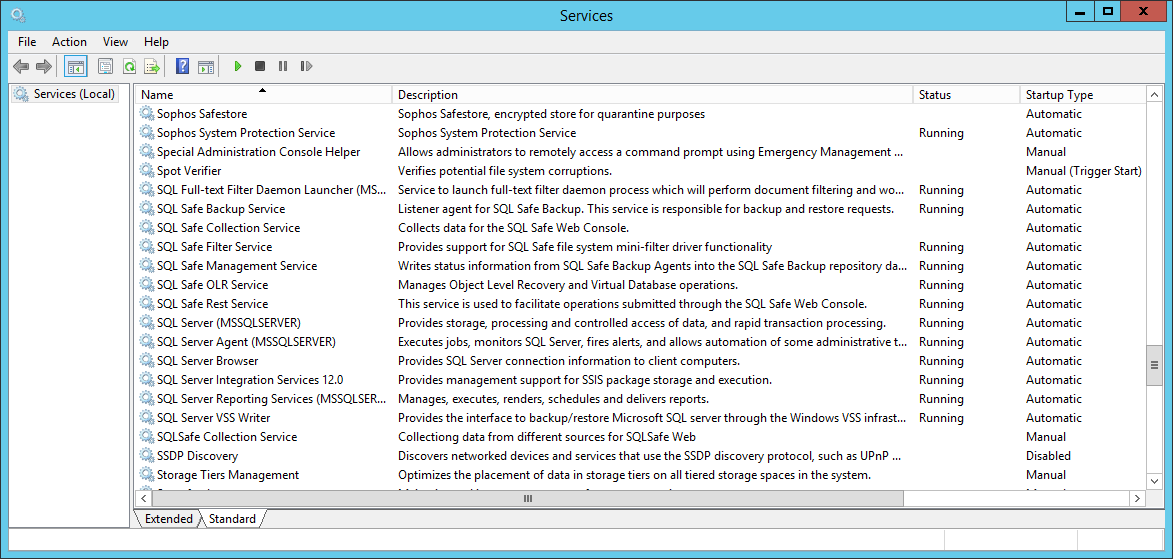1173x559 pixels.
Task: Select SQL Safe Collection Service row
Action: pos(640,227)
